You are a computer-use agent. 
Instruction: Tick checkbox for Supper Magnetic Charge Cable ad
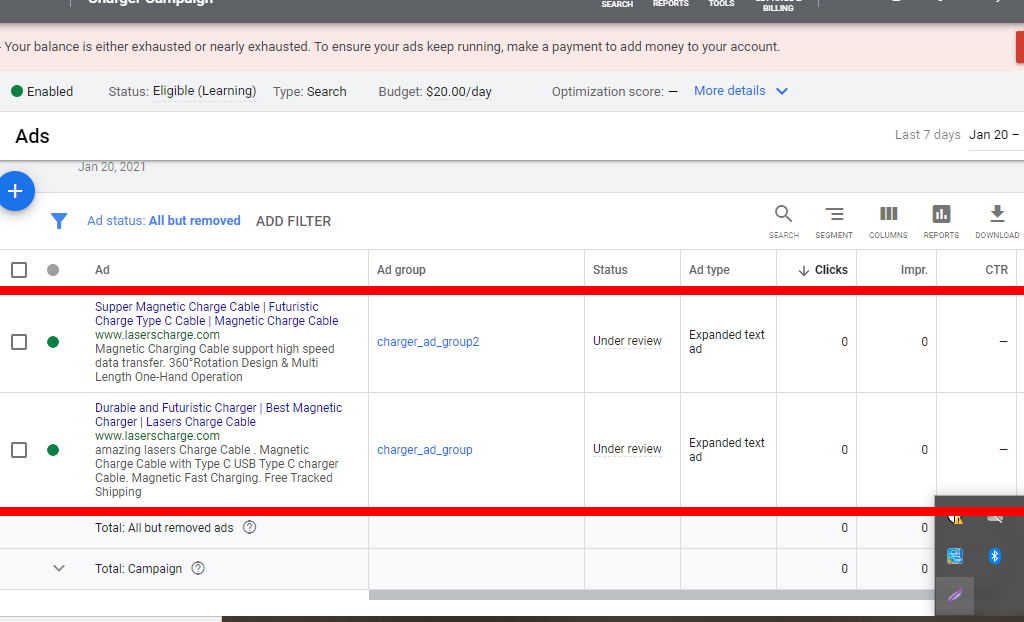tap(19, 342)
